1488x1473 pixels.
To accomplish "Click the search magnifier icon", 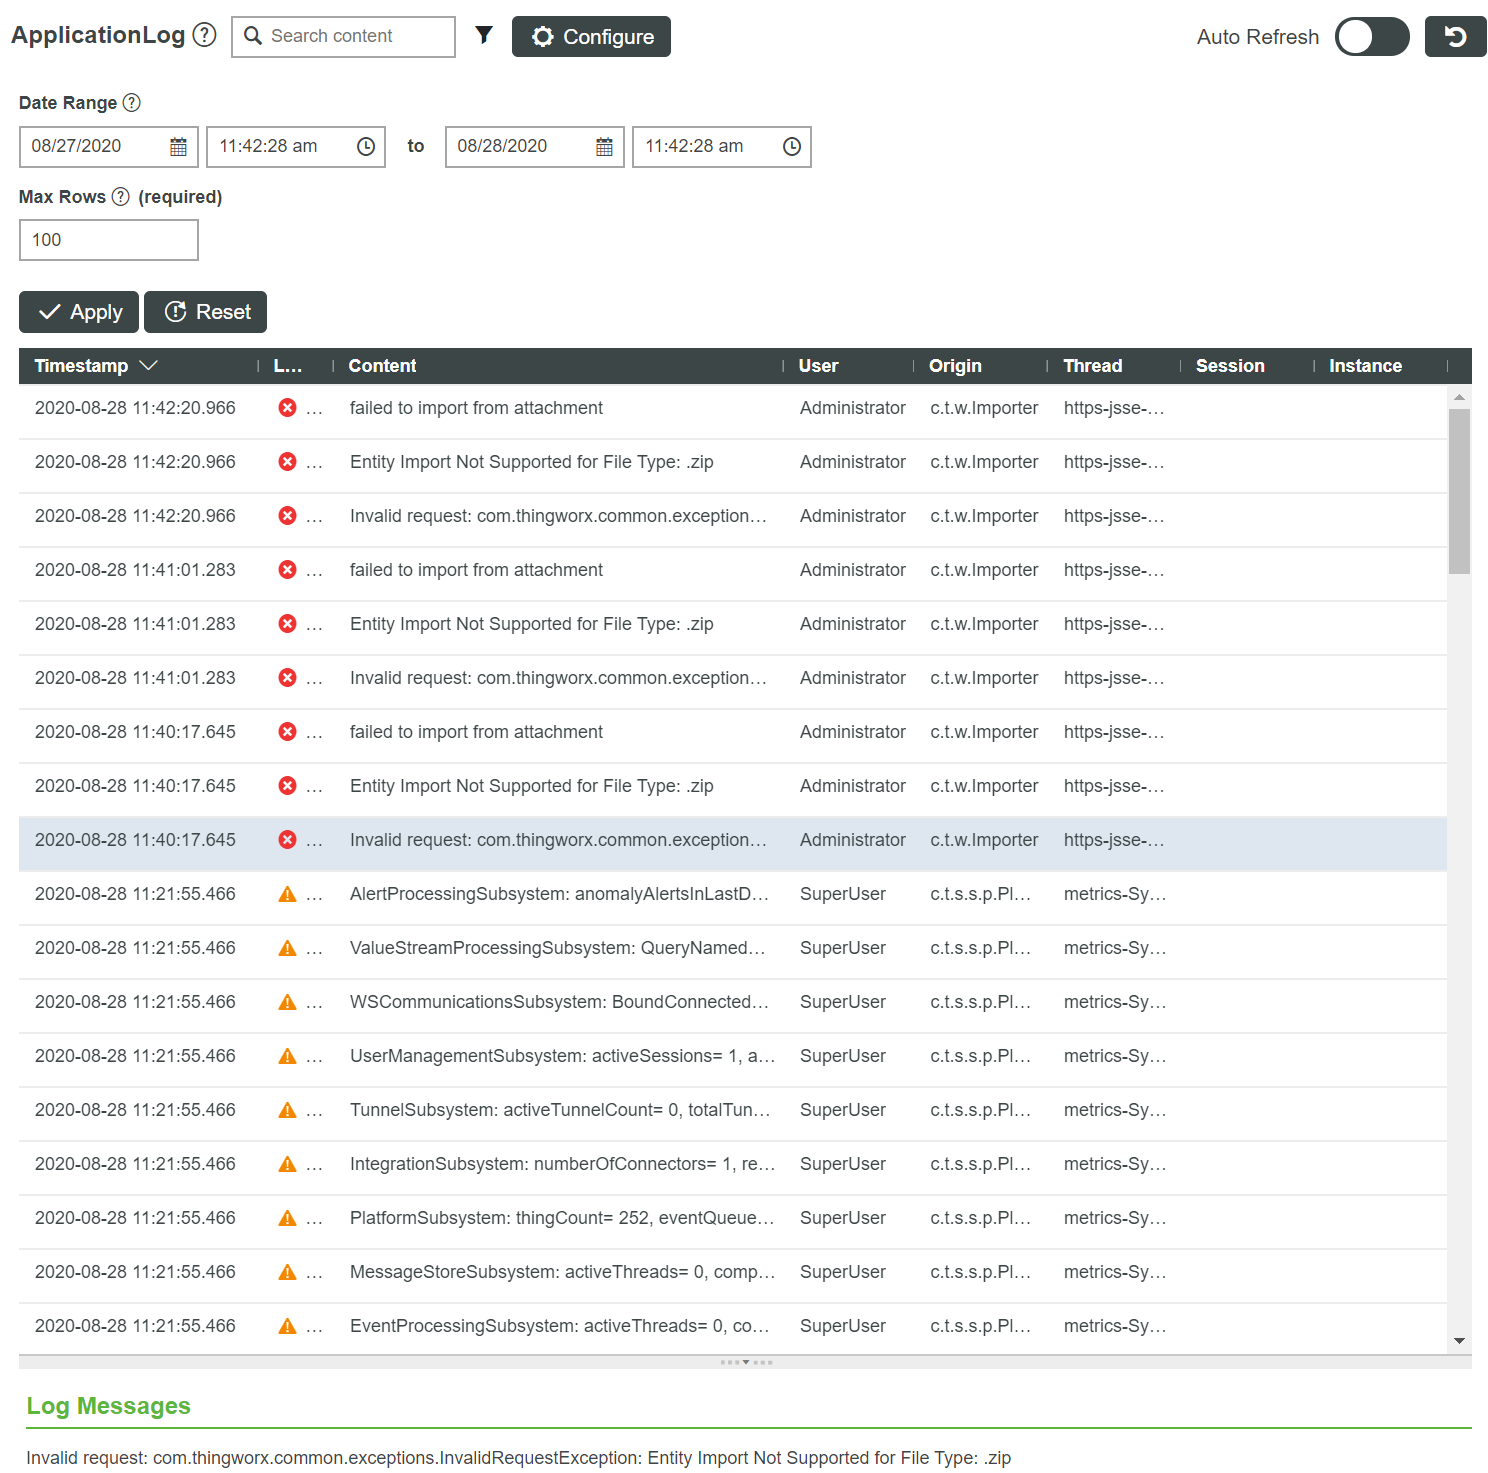I will pos(252,36).
